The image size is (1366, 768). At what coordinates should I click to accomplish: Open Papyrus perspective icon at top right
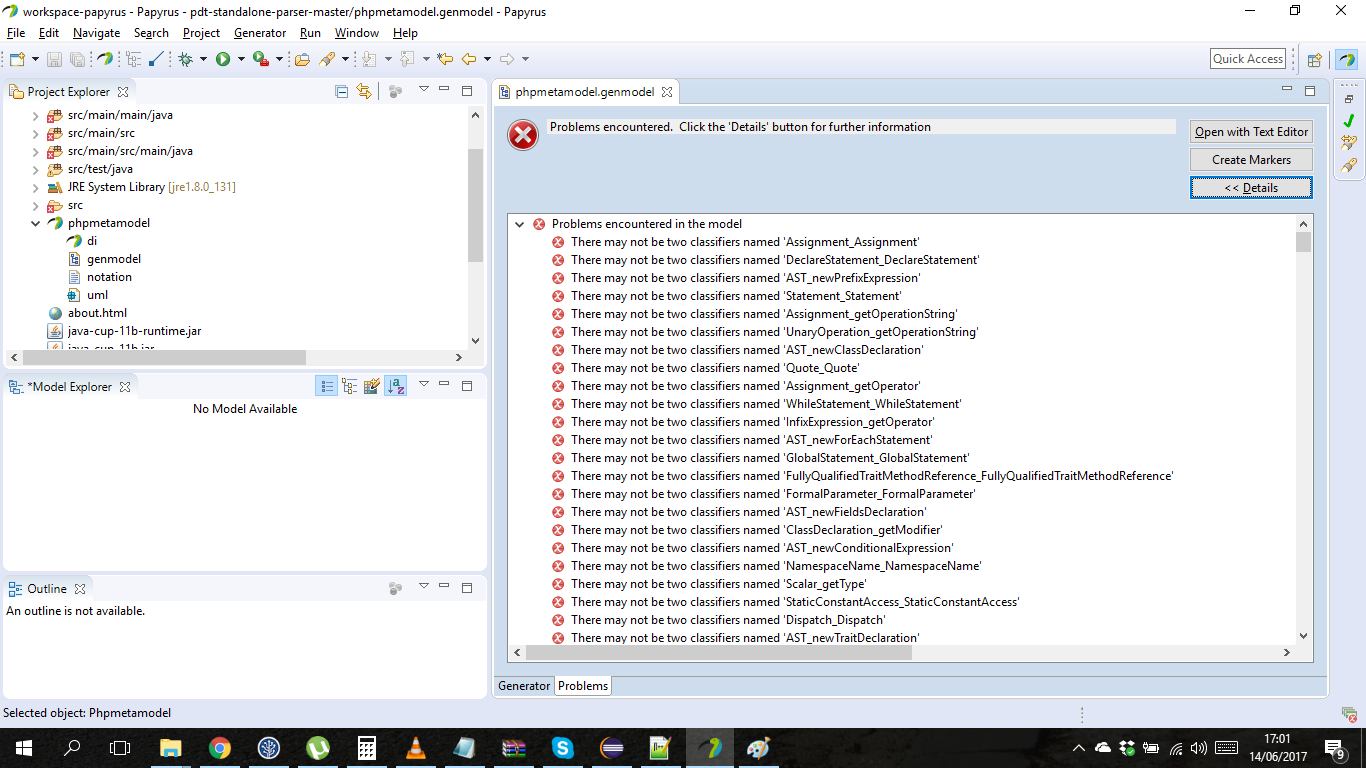point(1347,59)
